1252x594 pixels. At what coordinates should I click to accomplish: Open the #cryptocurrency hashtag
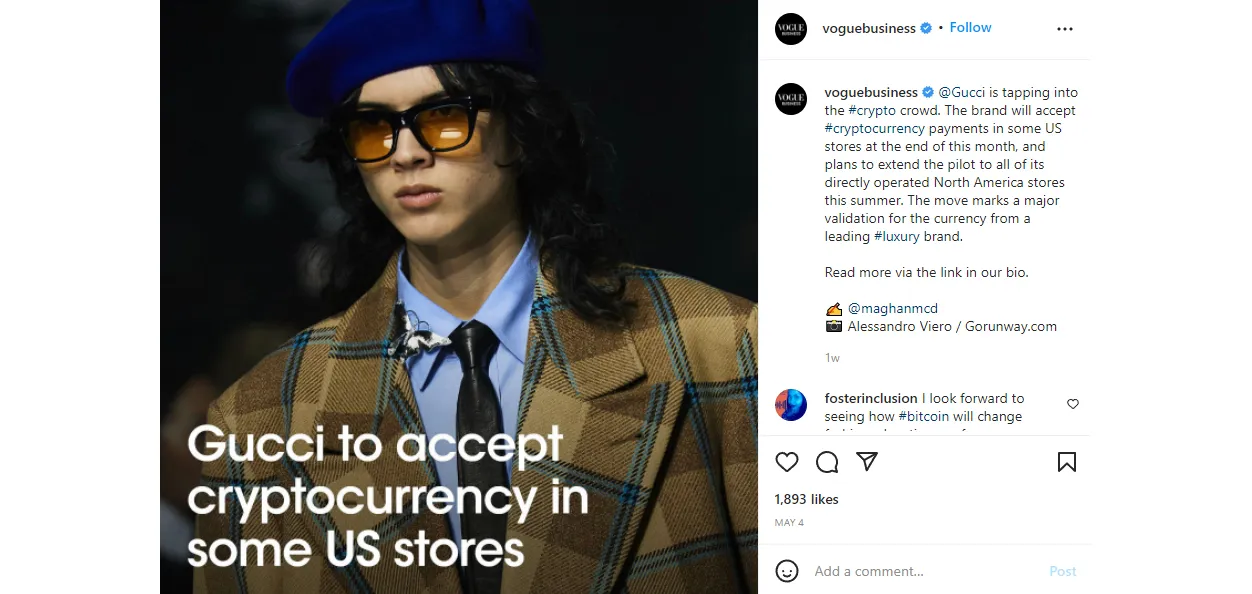point(875,129)
